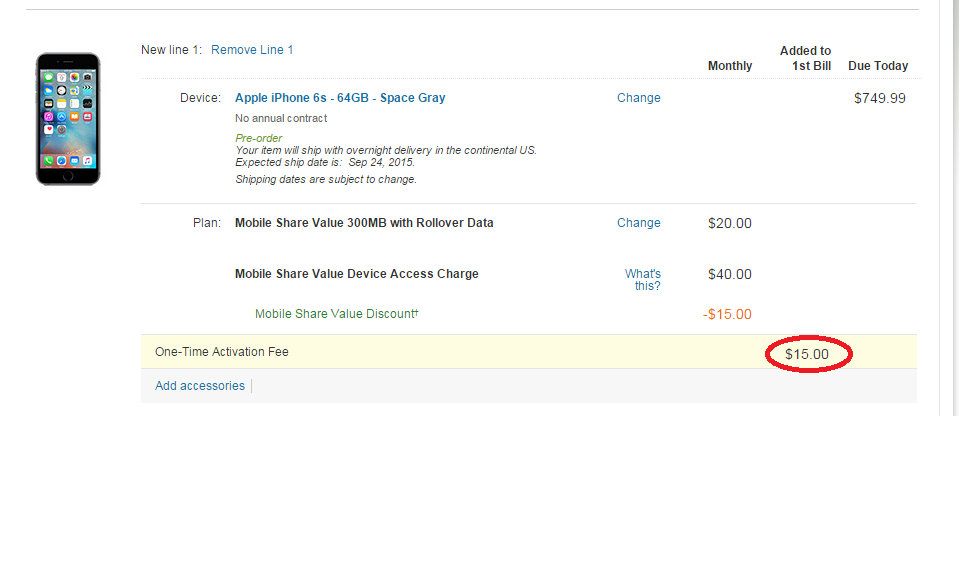Open the What's this? help link

643,280
